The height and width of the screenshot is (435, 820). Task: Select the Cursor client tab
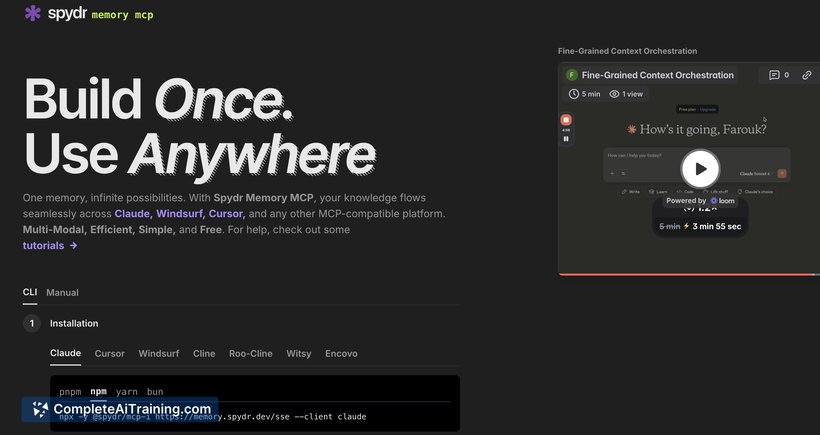(109, 353)
